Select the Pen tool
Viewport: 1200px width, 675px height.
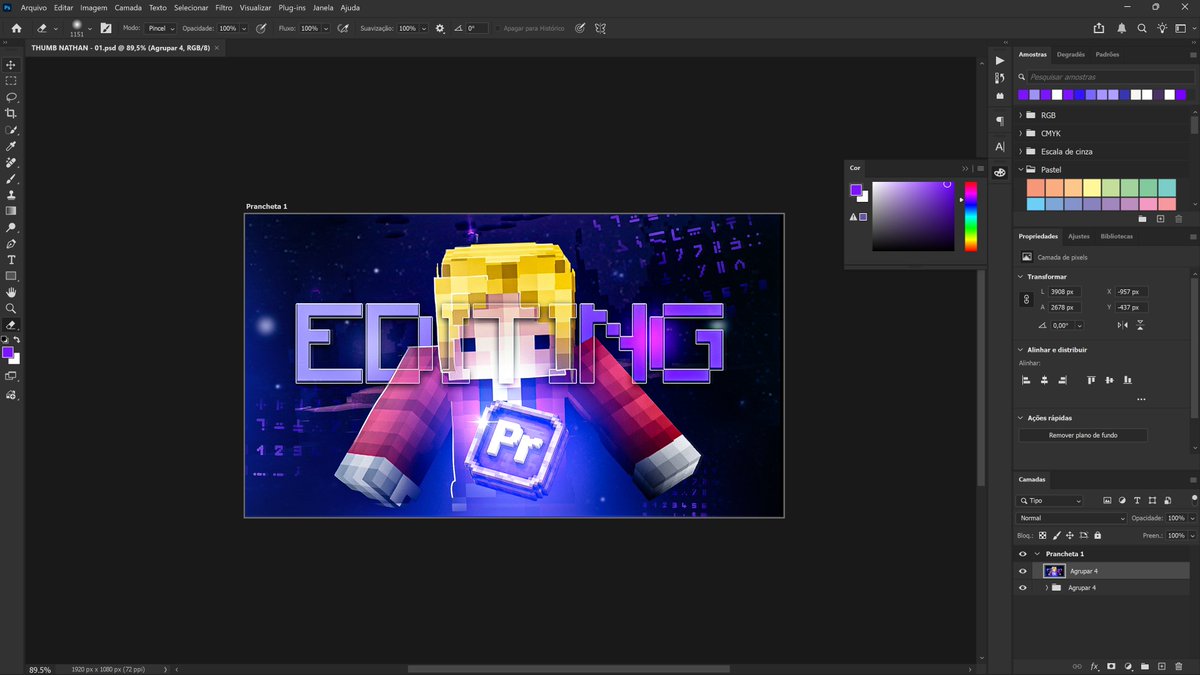coord(11,243)
